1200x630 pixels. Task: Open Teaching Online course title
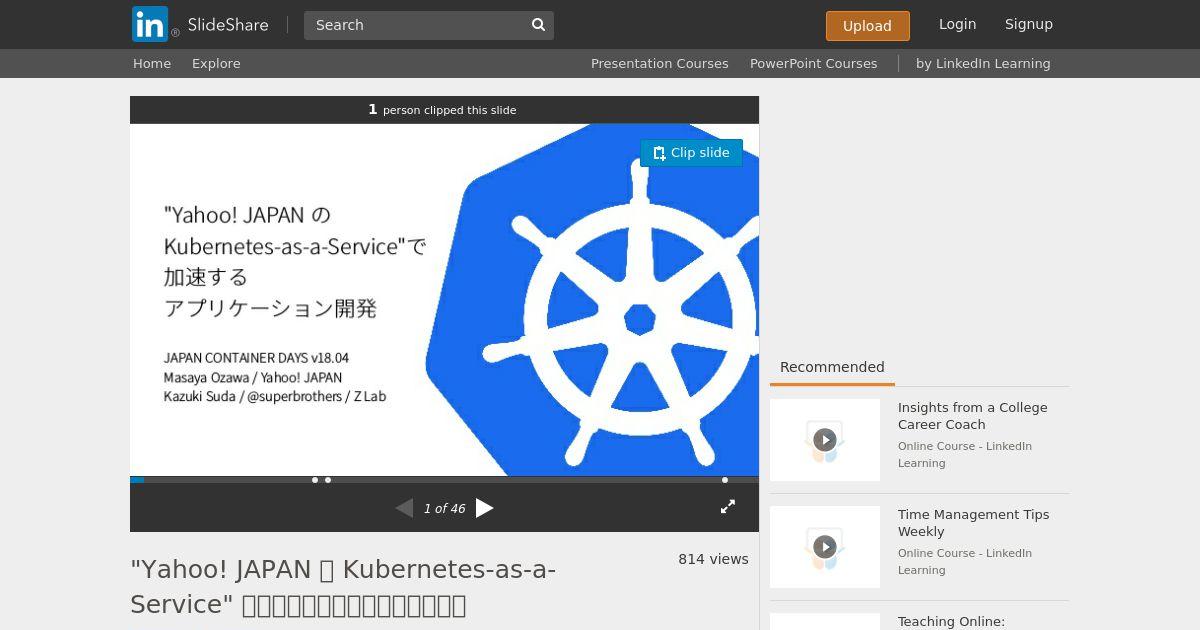(951, 622)
